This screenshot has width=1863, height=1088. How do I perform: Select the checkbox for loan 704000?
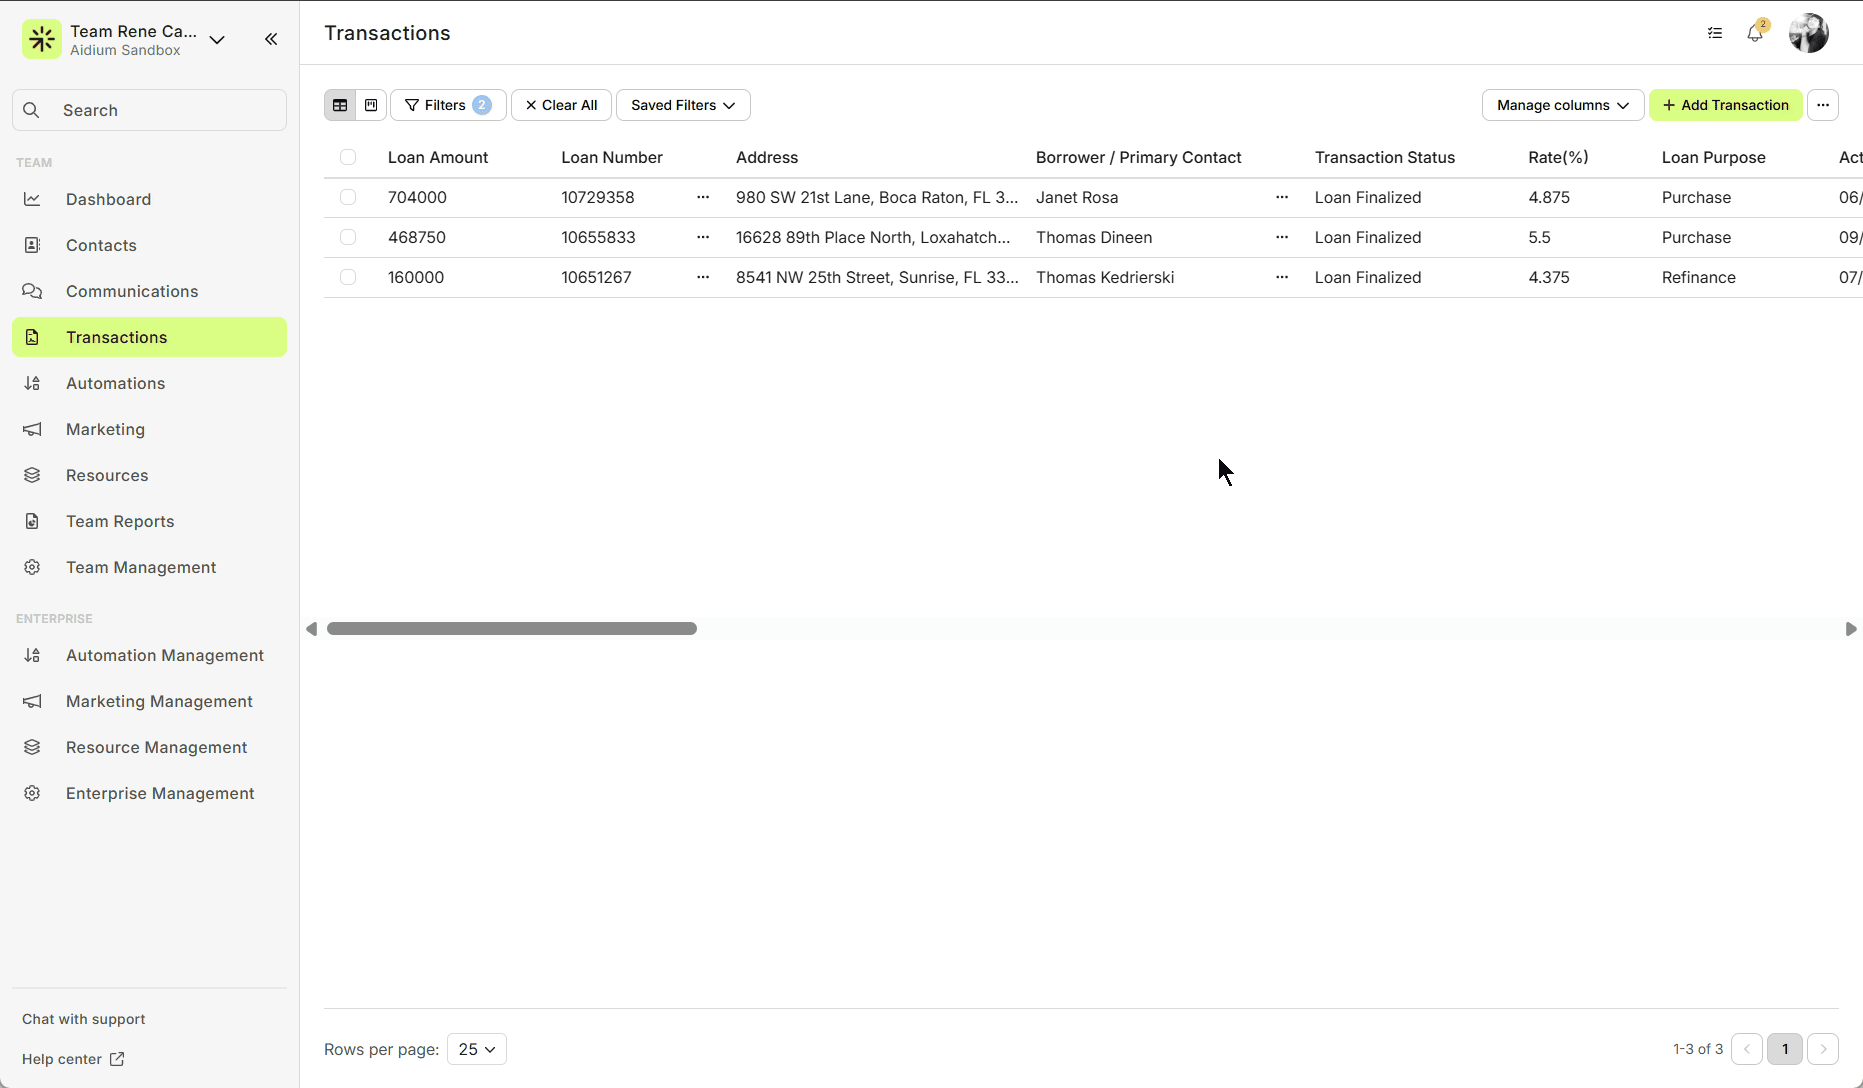348,197
